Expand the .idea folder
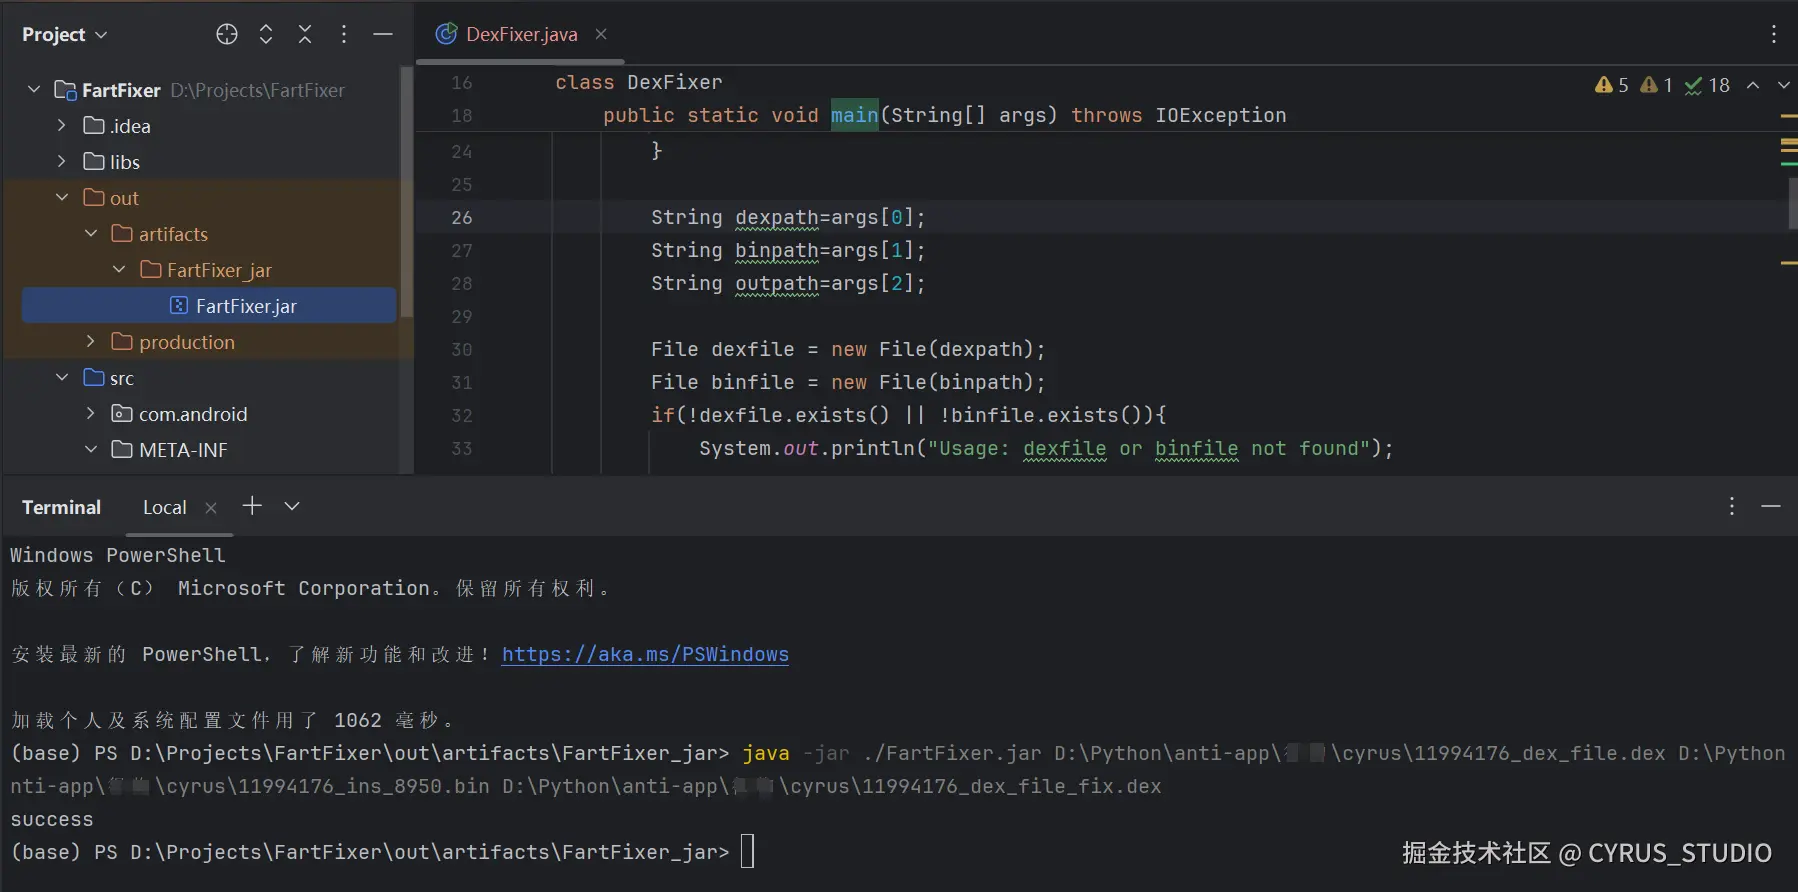Viewport: 1798px width, 892px height. [62, 126]
